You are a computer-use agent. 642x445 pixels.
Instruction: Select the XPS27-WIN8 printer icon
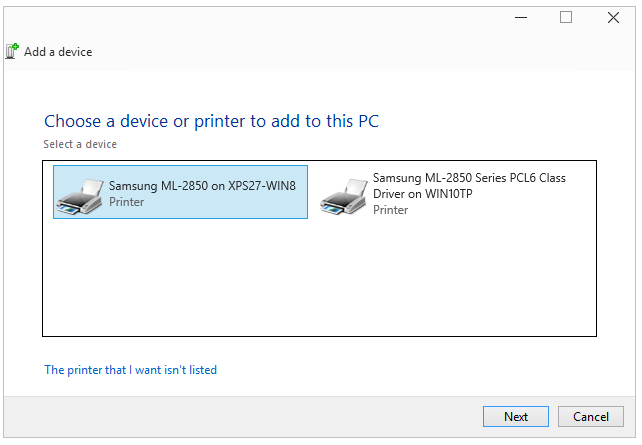80,197
